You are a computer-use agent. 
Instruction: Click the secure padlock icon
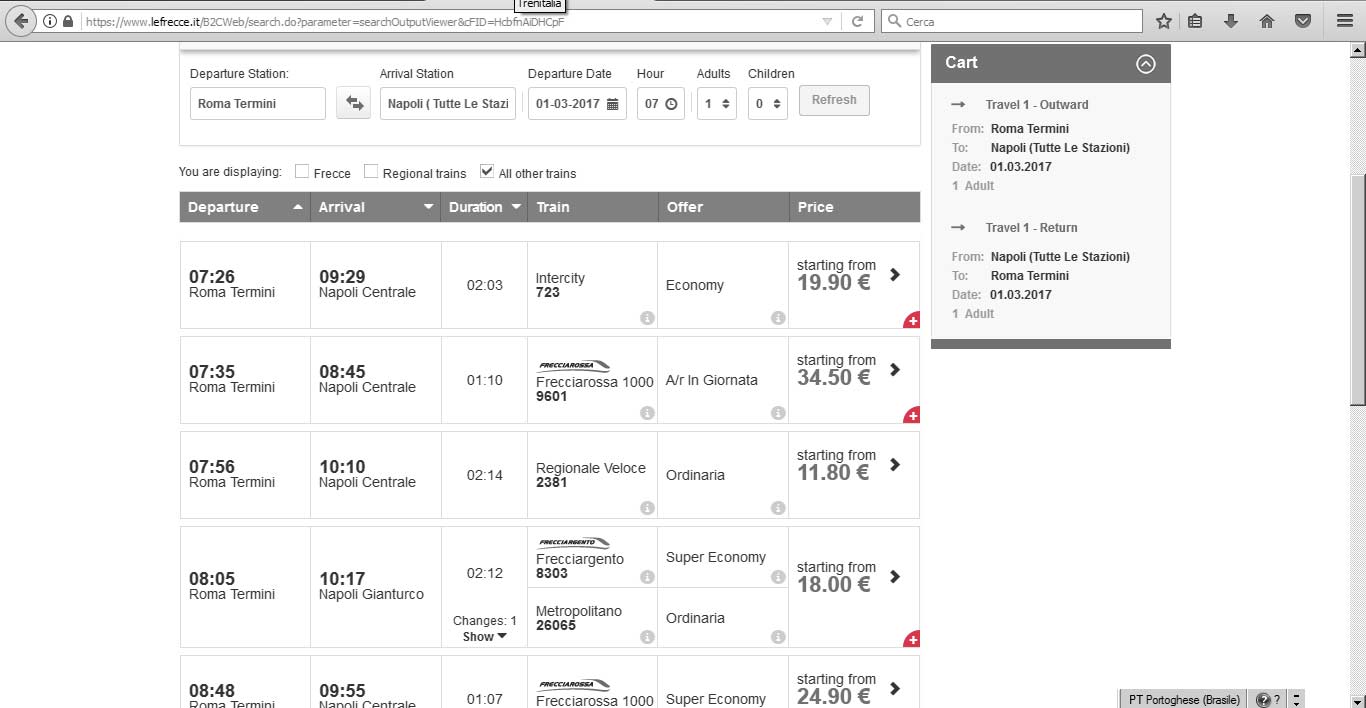(x=68, y=21)
